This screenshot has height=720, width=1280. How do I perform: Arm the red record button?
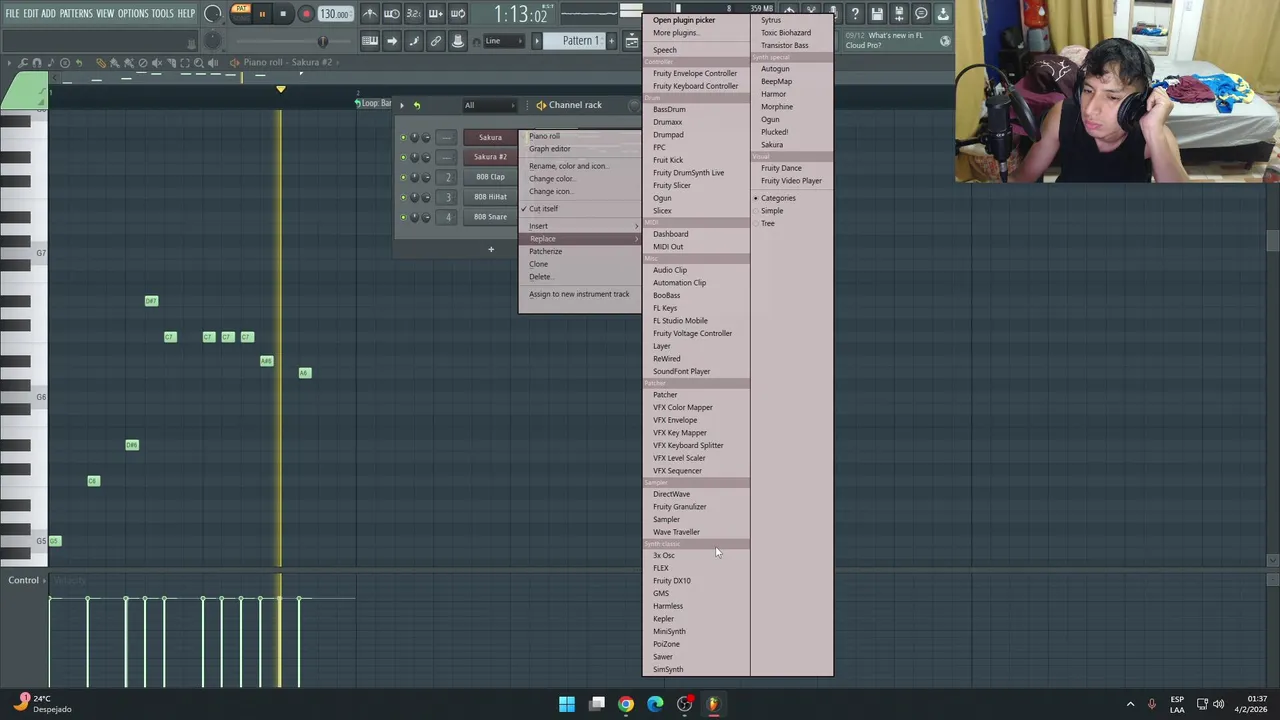pos(306,14)
